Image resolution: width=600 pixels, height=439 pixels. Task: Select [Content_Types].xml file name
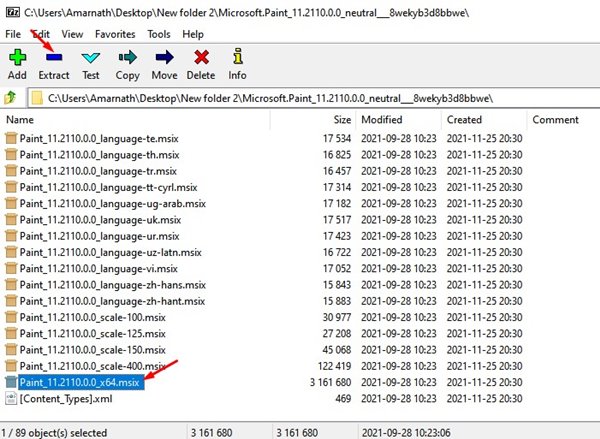(x=66, y=399)
